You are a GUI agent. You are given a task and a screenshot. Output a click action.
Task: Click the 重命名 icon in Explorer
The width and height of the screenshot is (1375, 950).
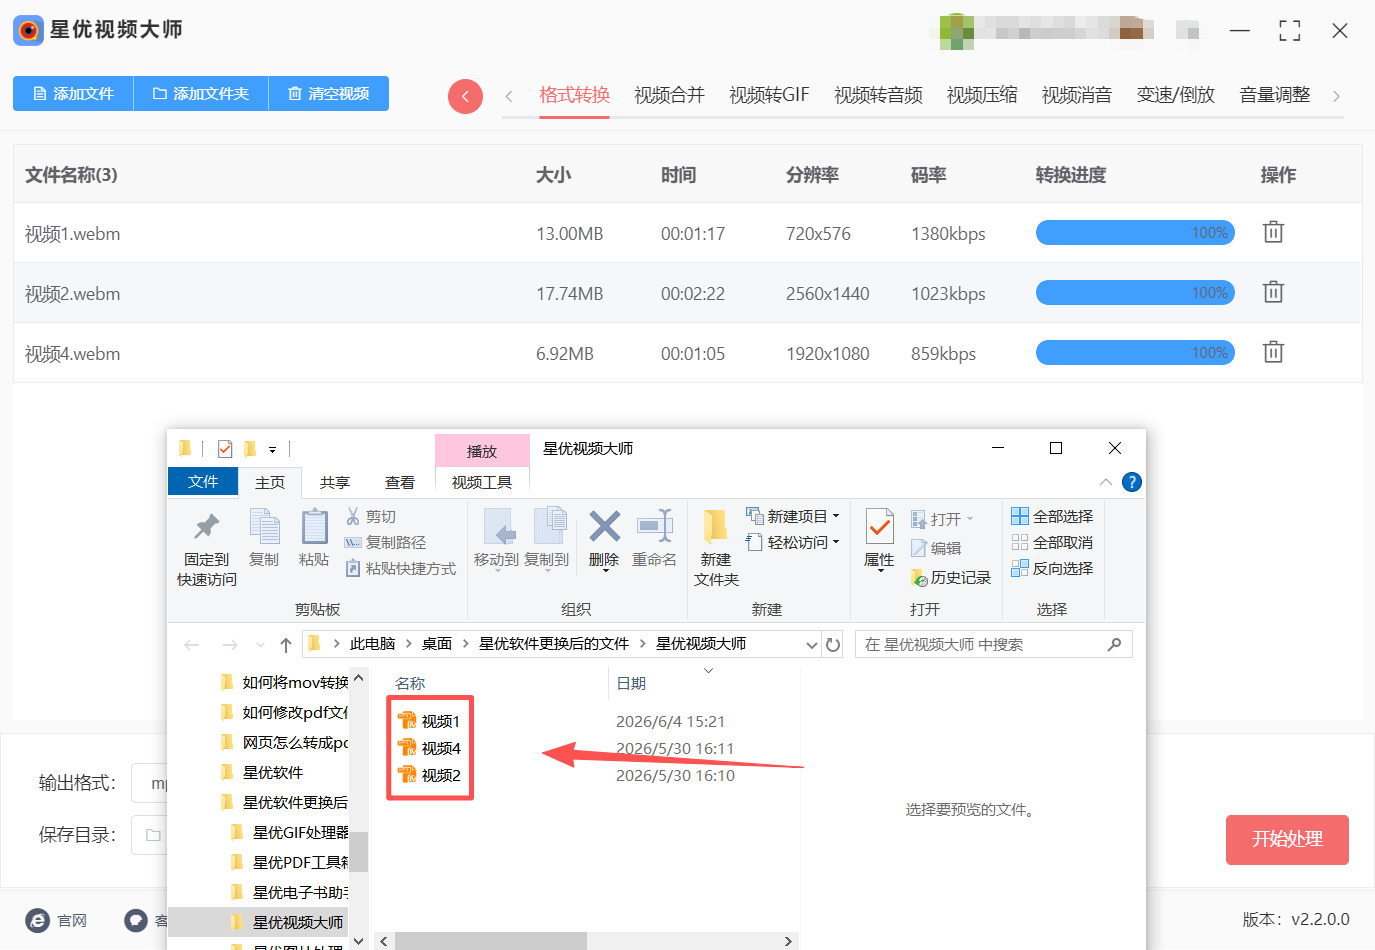point(654,526)
